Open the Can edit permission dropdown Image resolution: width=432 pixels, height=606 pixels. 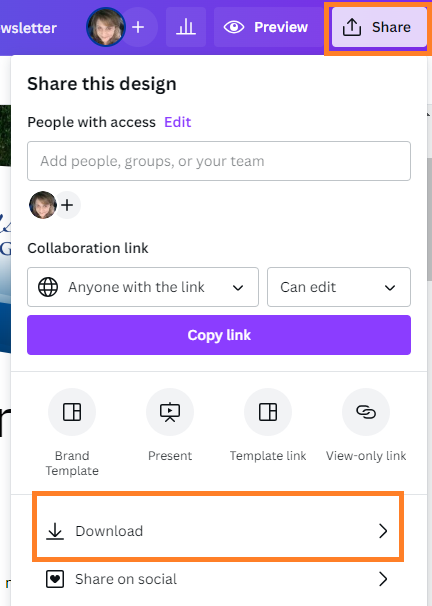[339, 287]
